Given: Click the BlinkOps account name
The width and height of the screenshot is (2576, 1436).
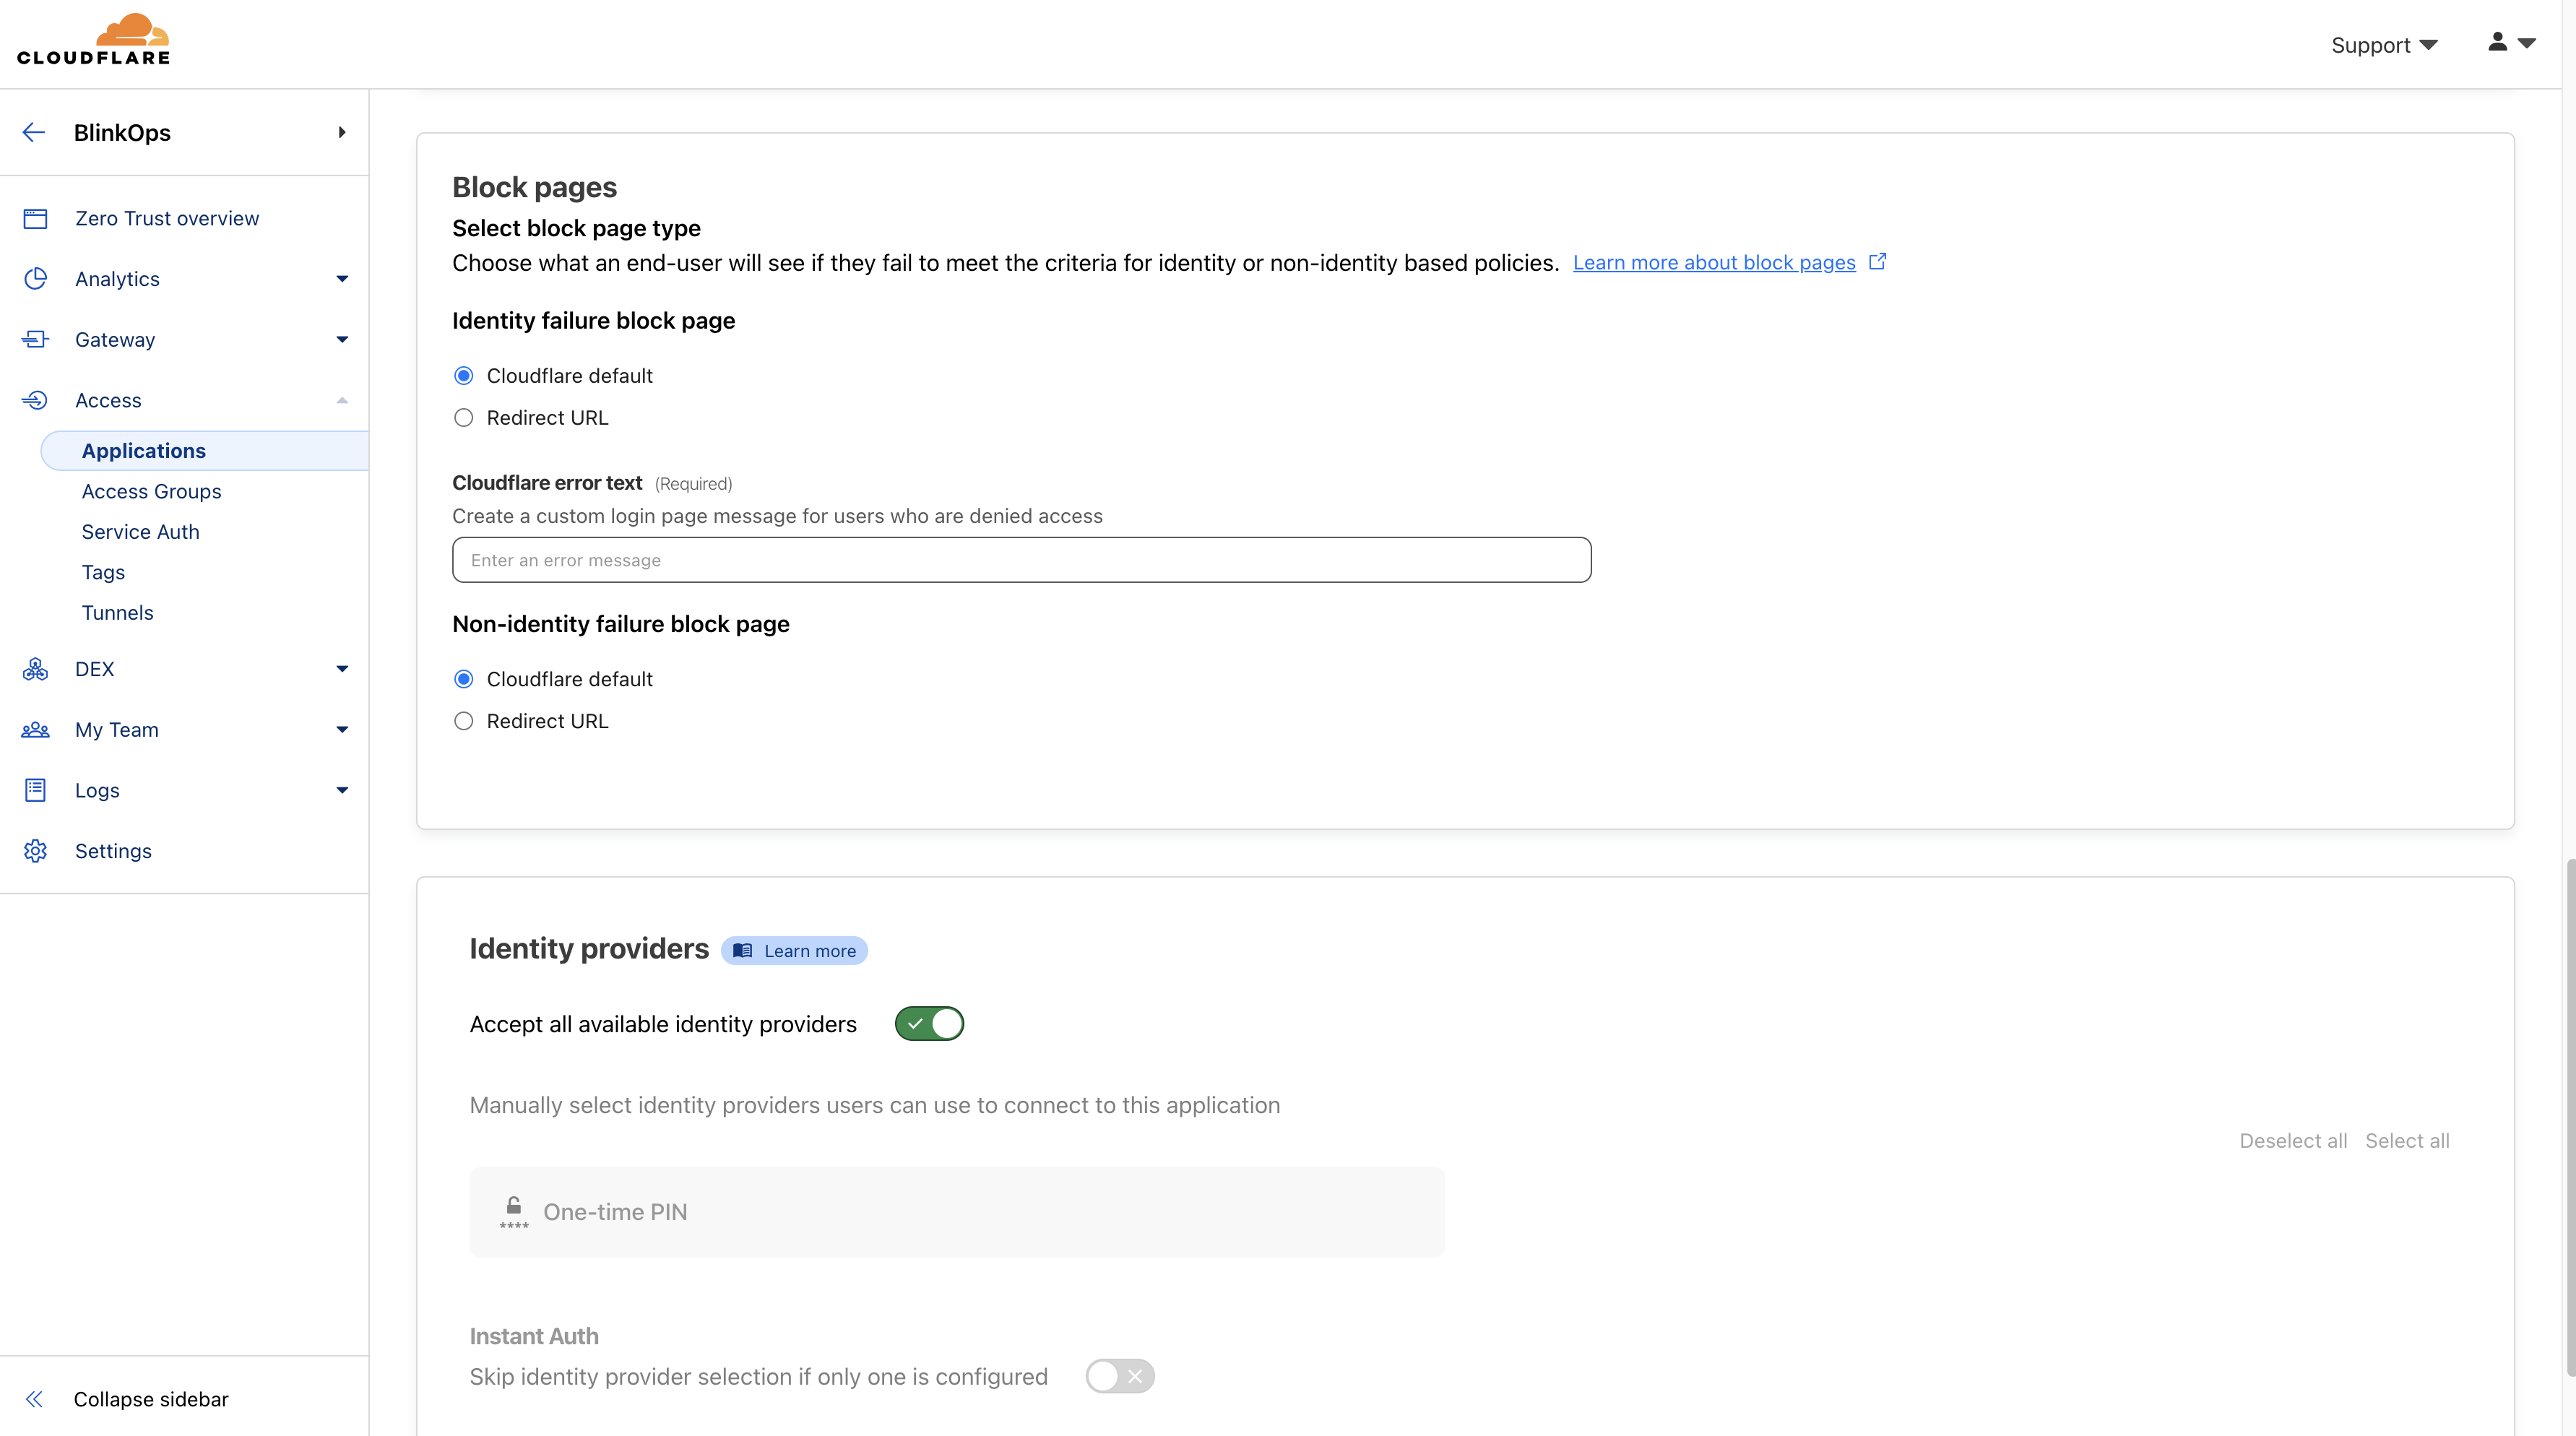Looking at the screenshot, I should click(x=122, y=132).
